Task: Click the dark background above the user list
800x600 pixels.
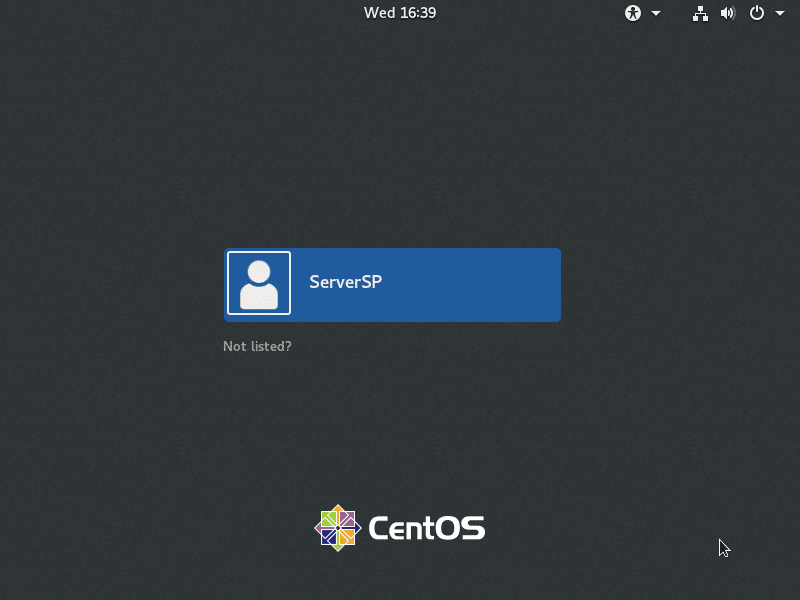Action: pyautogui.click(x=400, y=150)
